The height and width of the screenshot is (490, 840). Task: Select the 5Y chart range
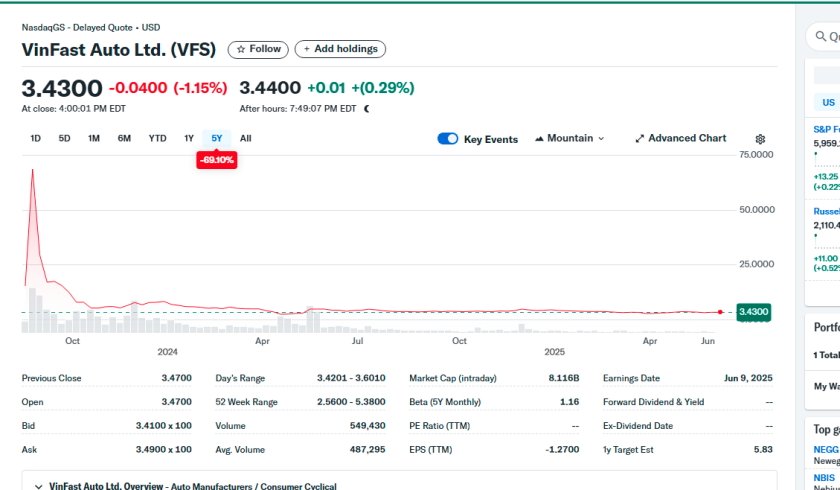(x=216, y=139)
